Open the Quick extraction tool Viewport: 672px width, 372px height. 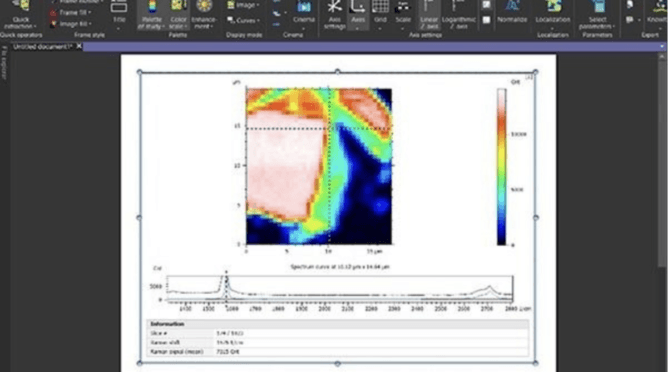pyautogui.click(x=21, y=15)
